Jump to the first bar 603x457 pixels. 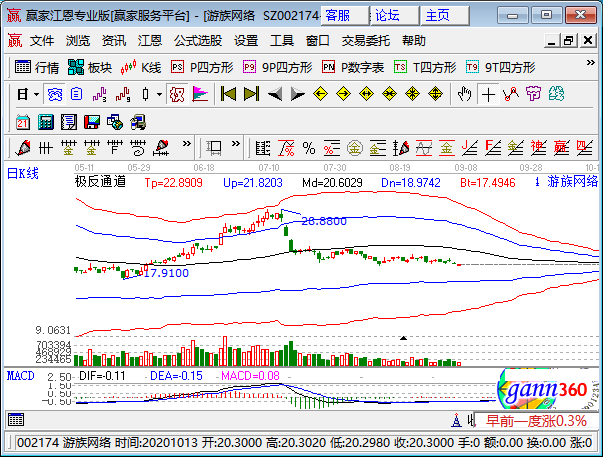[228, 94]
